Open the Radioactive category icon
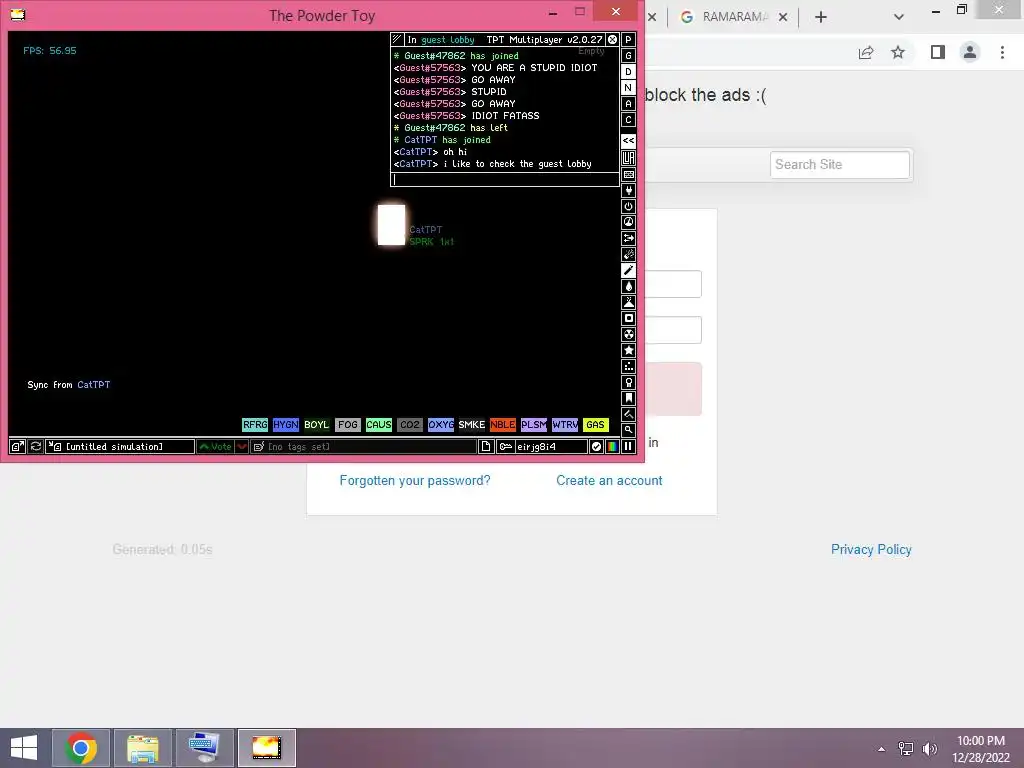1024x768 pixels. (x=628, y=334)
